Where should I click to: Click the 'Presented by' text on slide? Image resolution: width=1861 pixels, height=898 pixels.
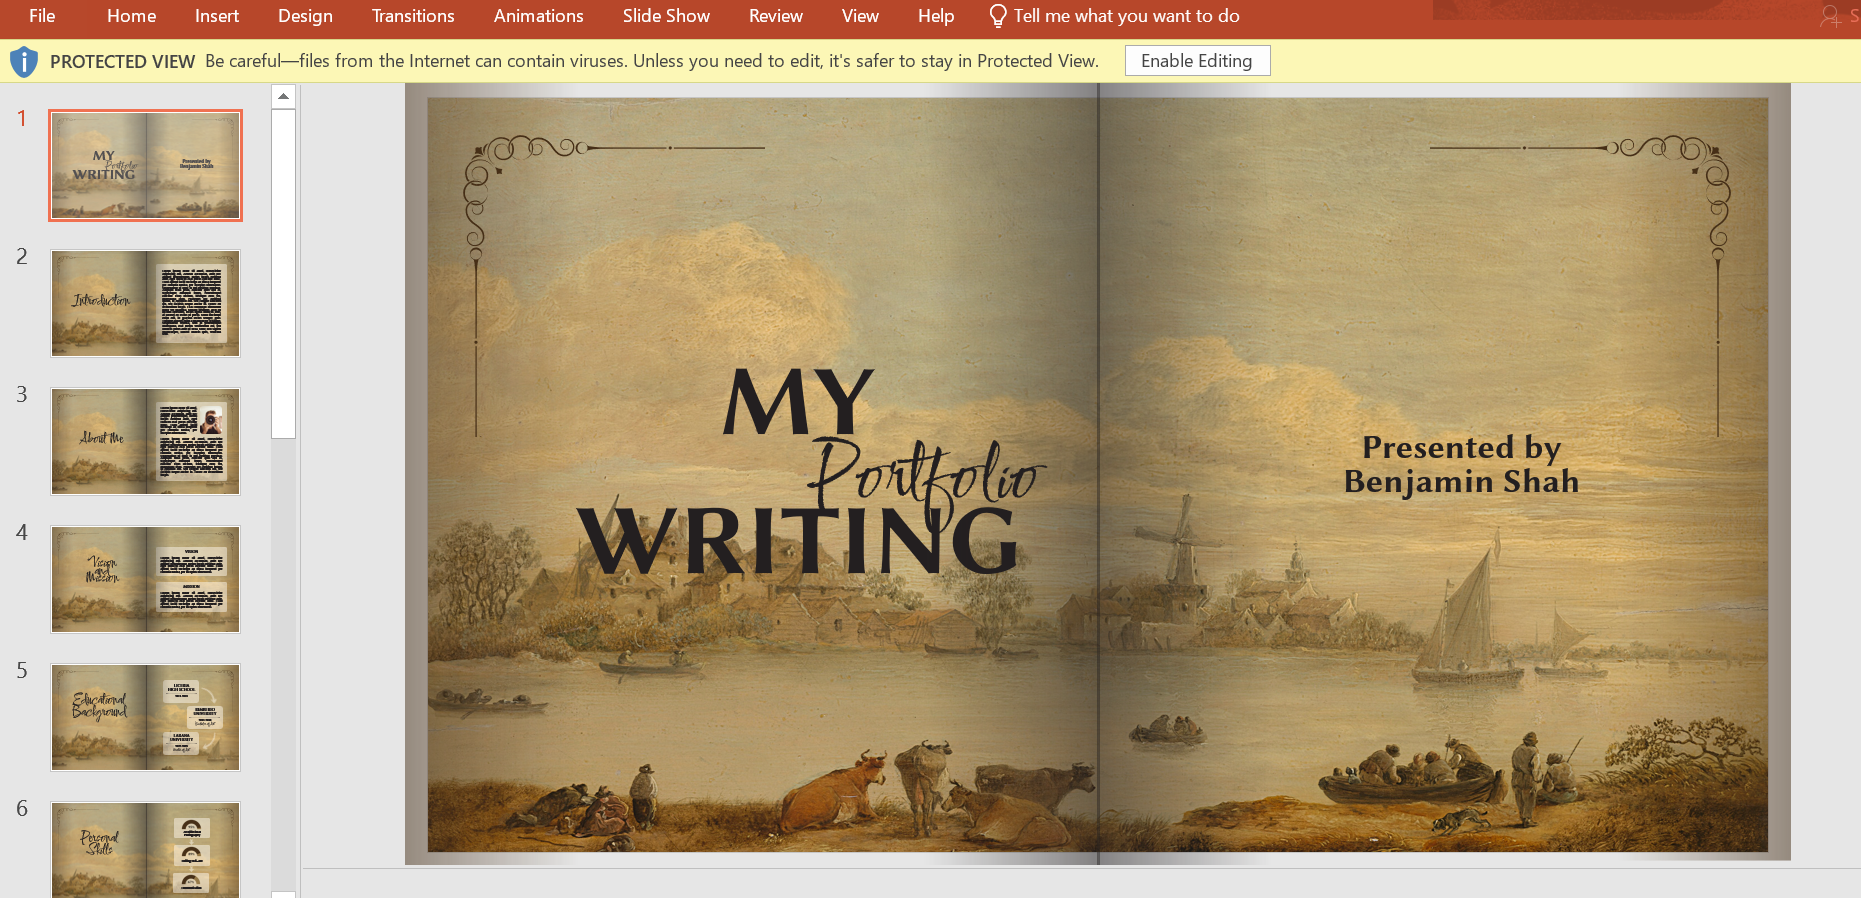[1462, 447]
